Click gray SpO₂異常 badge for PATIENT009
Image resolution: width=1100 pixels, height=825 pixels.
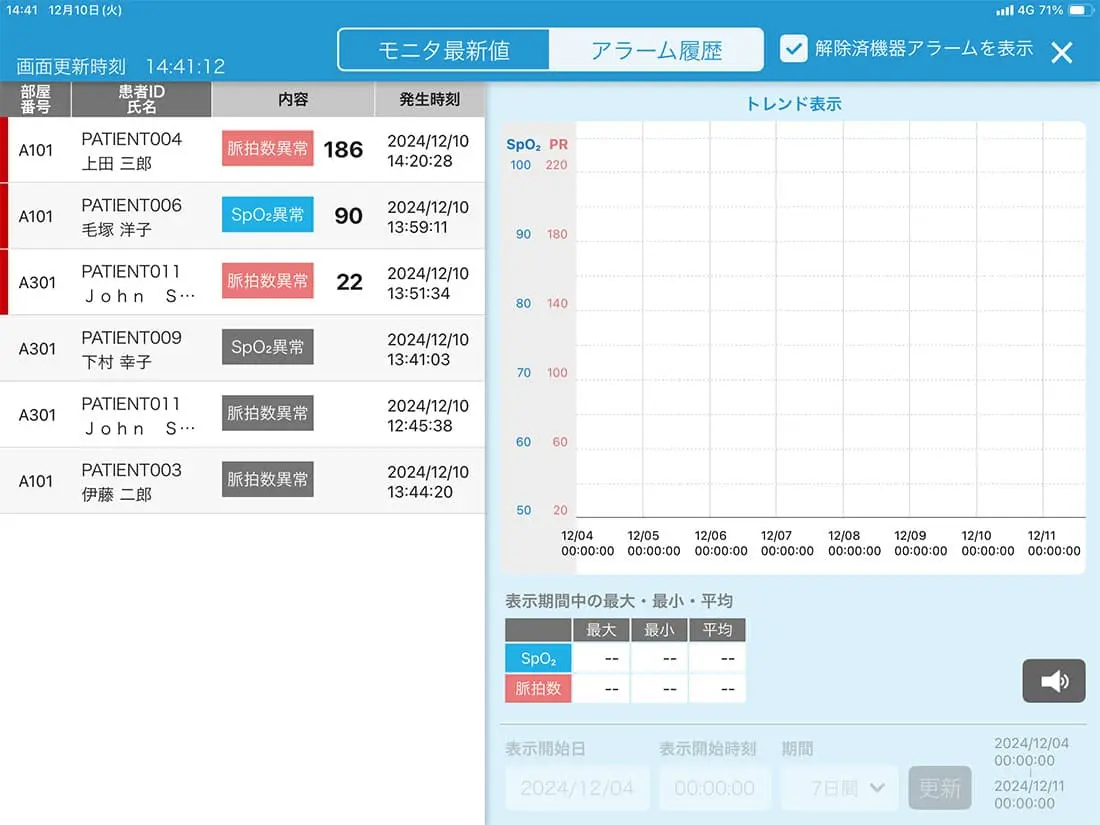(x=267, y=347)
